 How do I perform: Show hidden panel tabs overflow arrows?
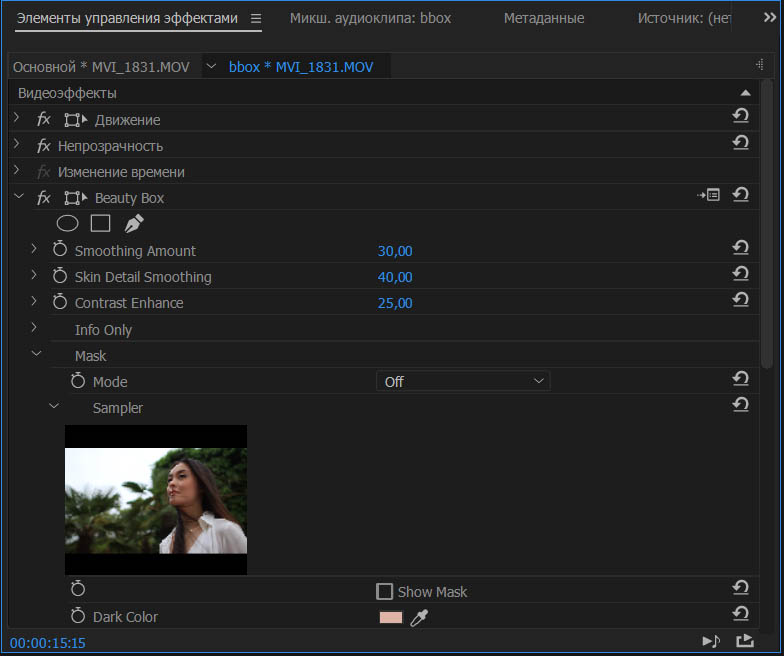[770, 18]
